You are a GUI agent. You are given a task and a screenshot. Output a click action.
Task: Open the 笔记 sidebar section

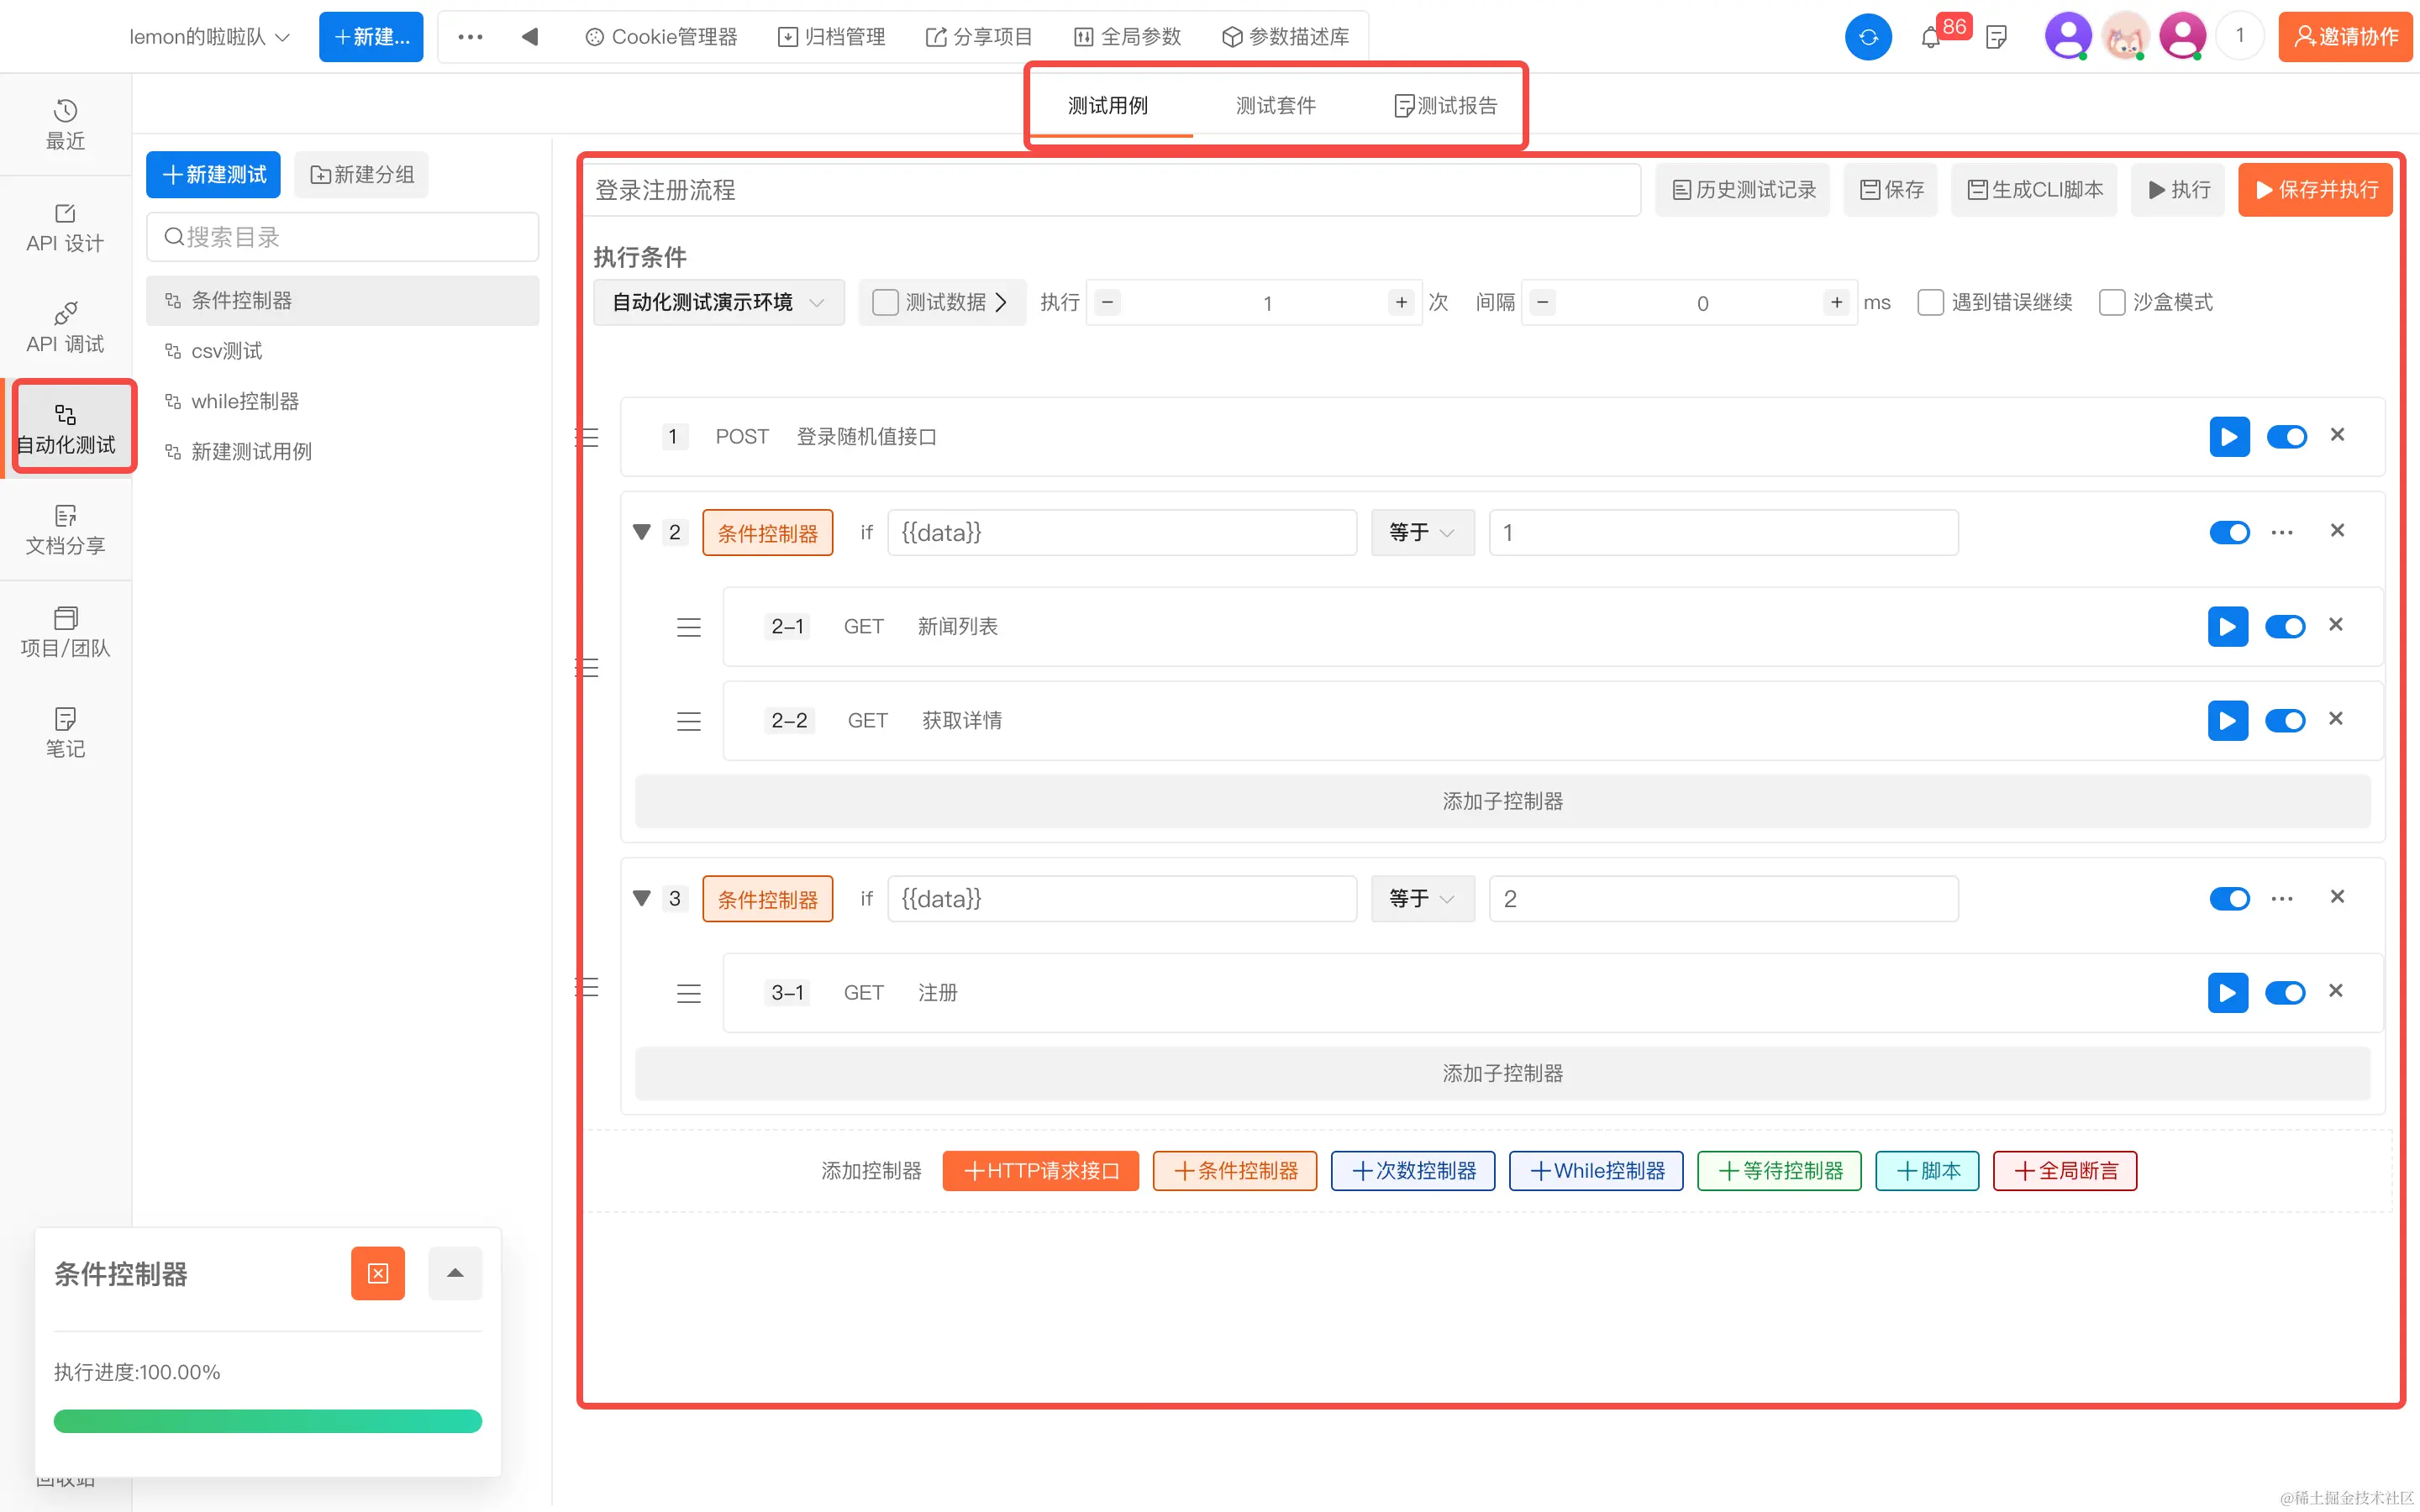pyautogui.click(x=65, y=732)
